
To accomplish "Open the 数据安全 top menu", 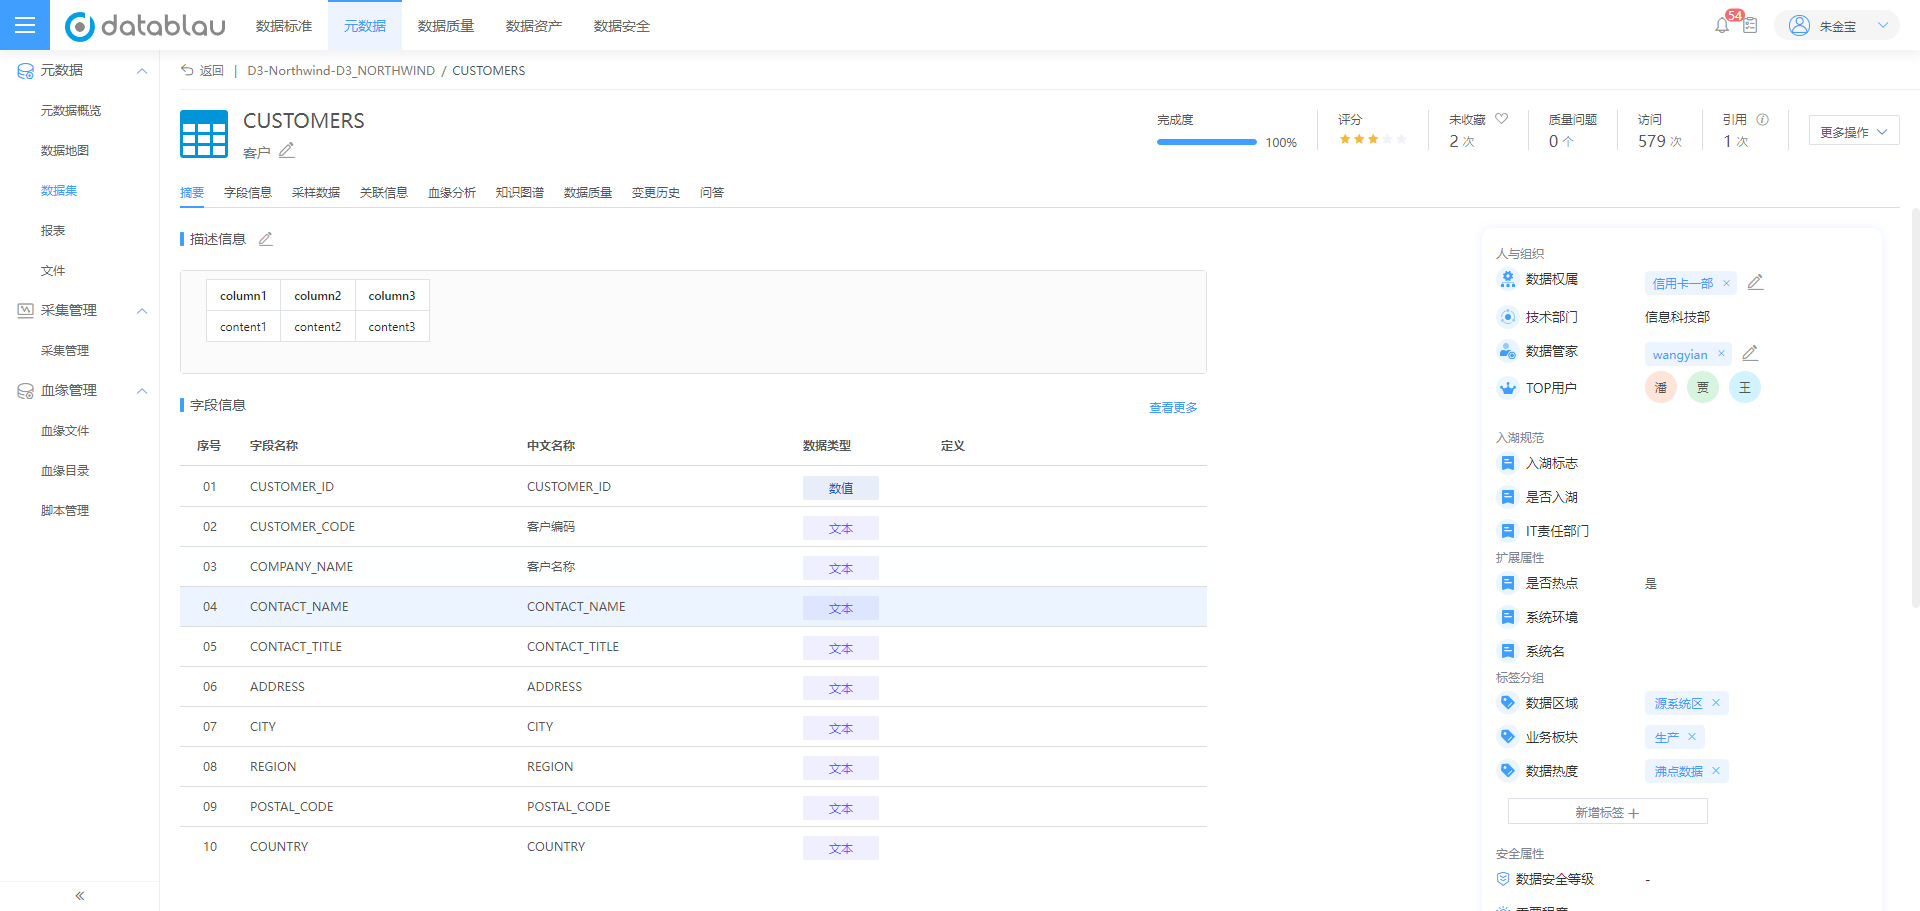I will coord(622,26).
